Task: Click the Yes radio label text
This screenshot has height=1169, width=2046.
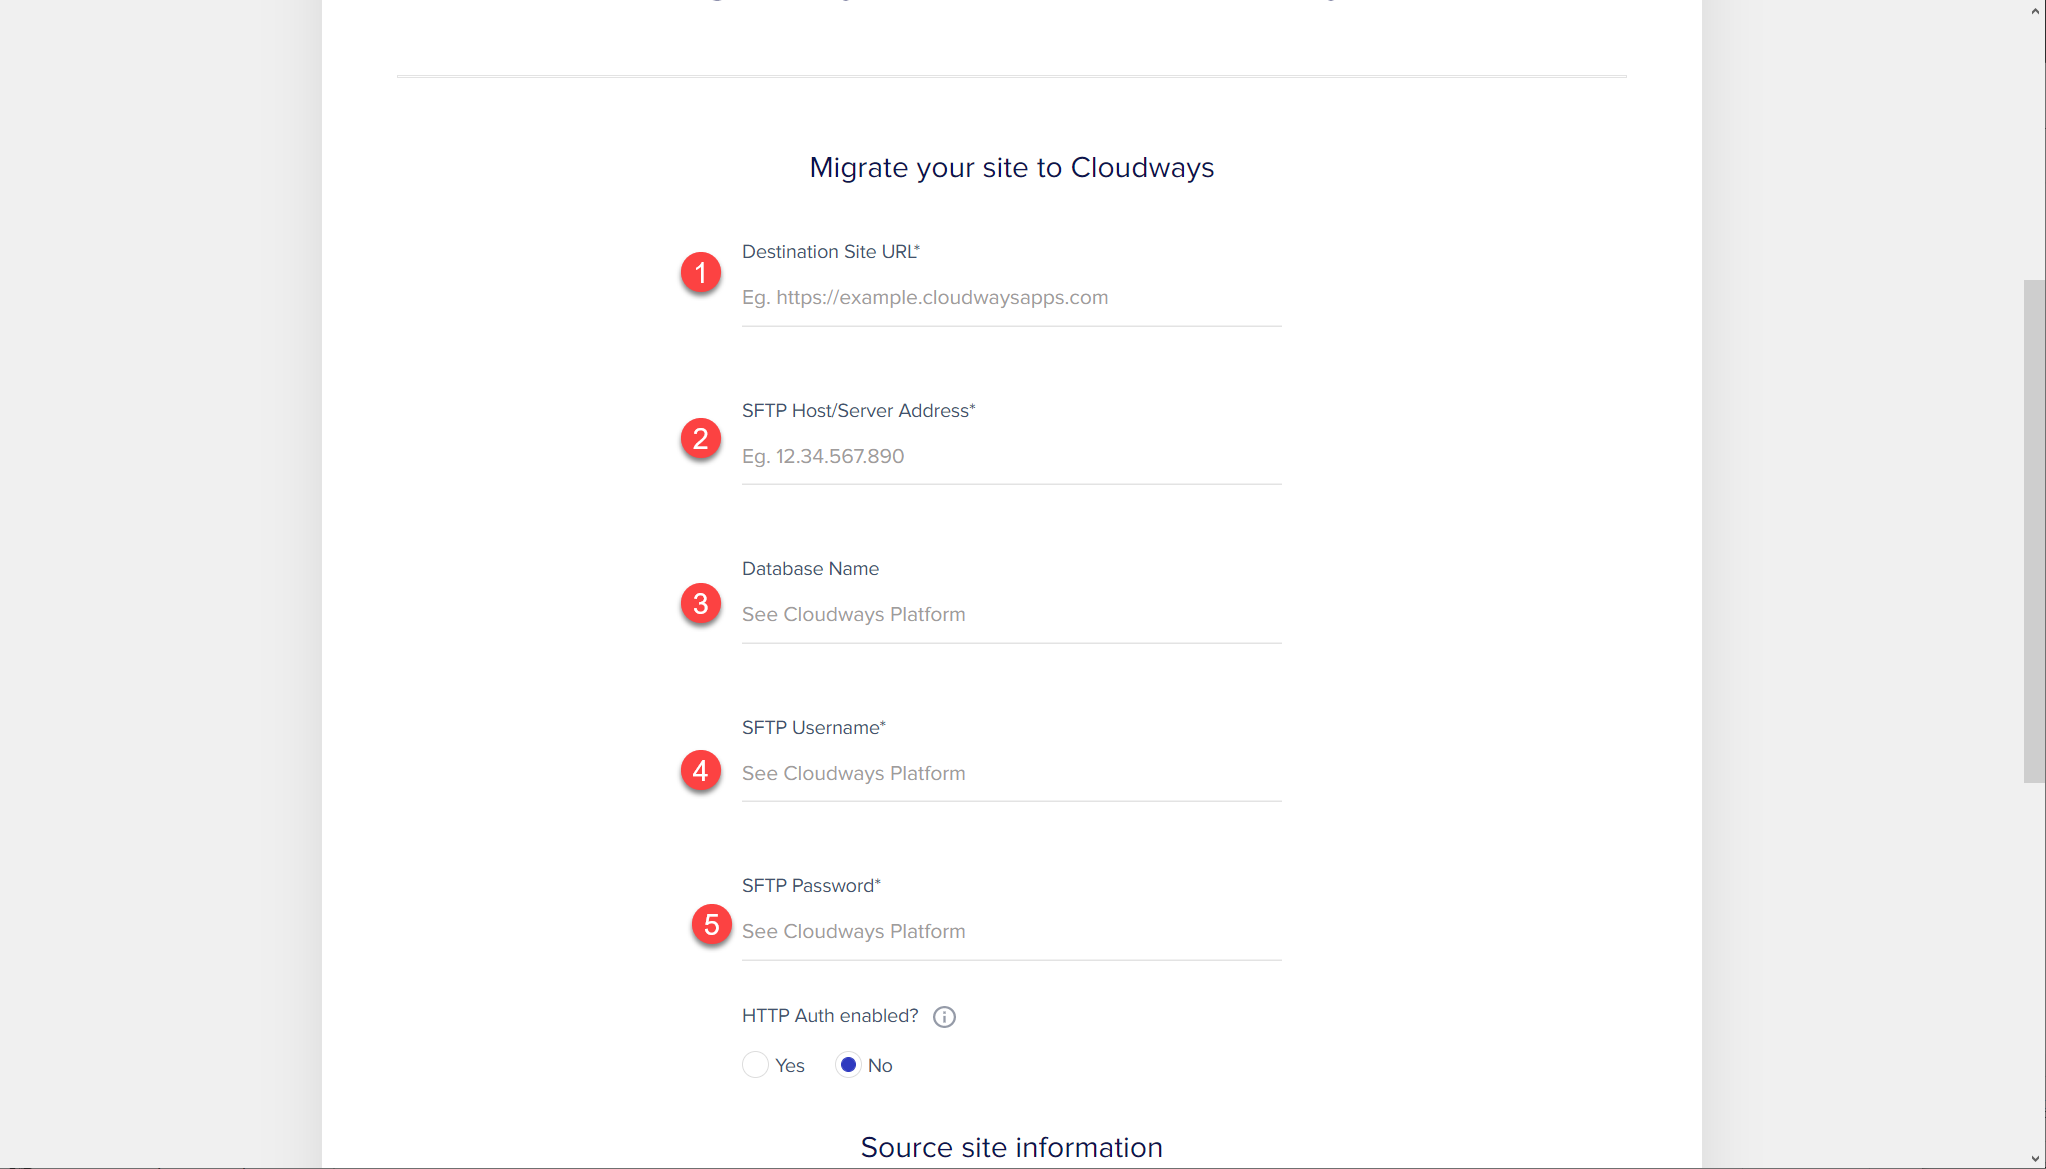Action: click(789, 1066)
